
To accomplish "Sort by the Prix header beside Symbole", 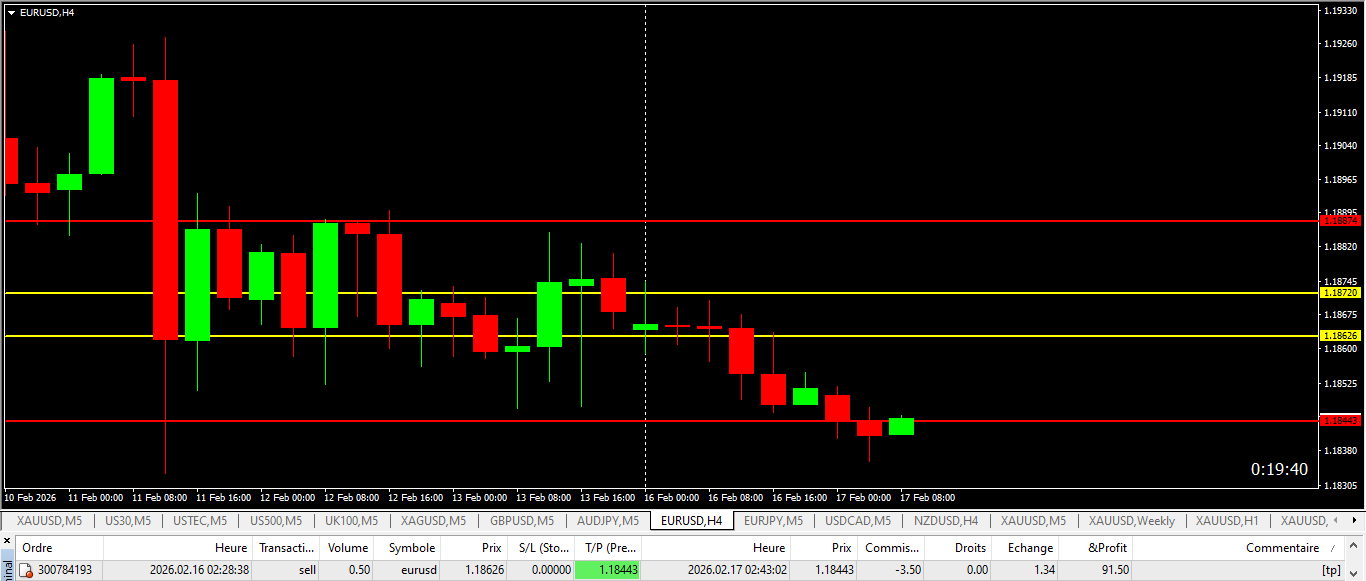I will (x=473, y=548).
